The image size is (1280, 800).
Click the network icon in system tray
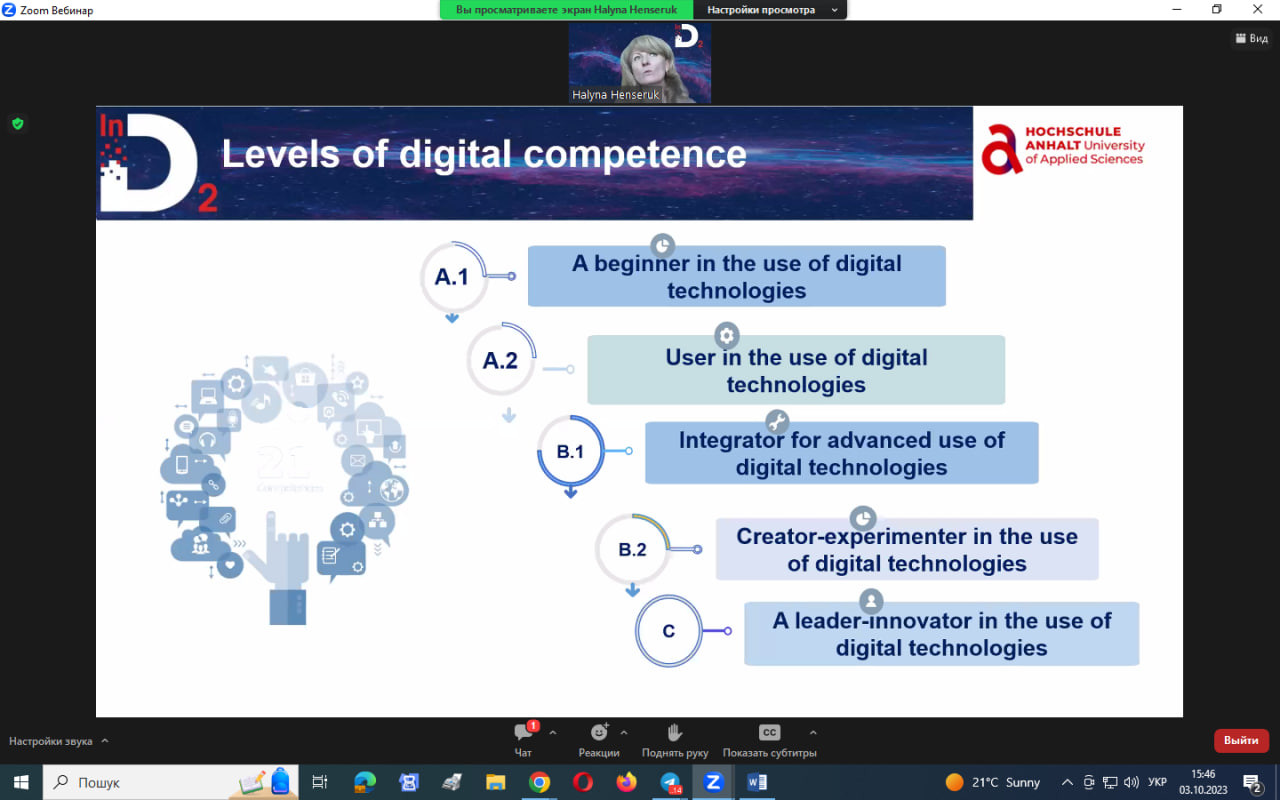(1109, 782)
